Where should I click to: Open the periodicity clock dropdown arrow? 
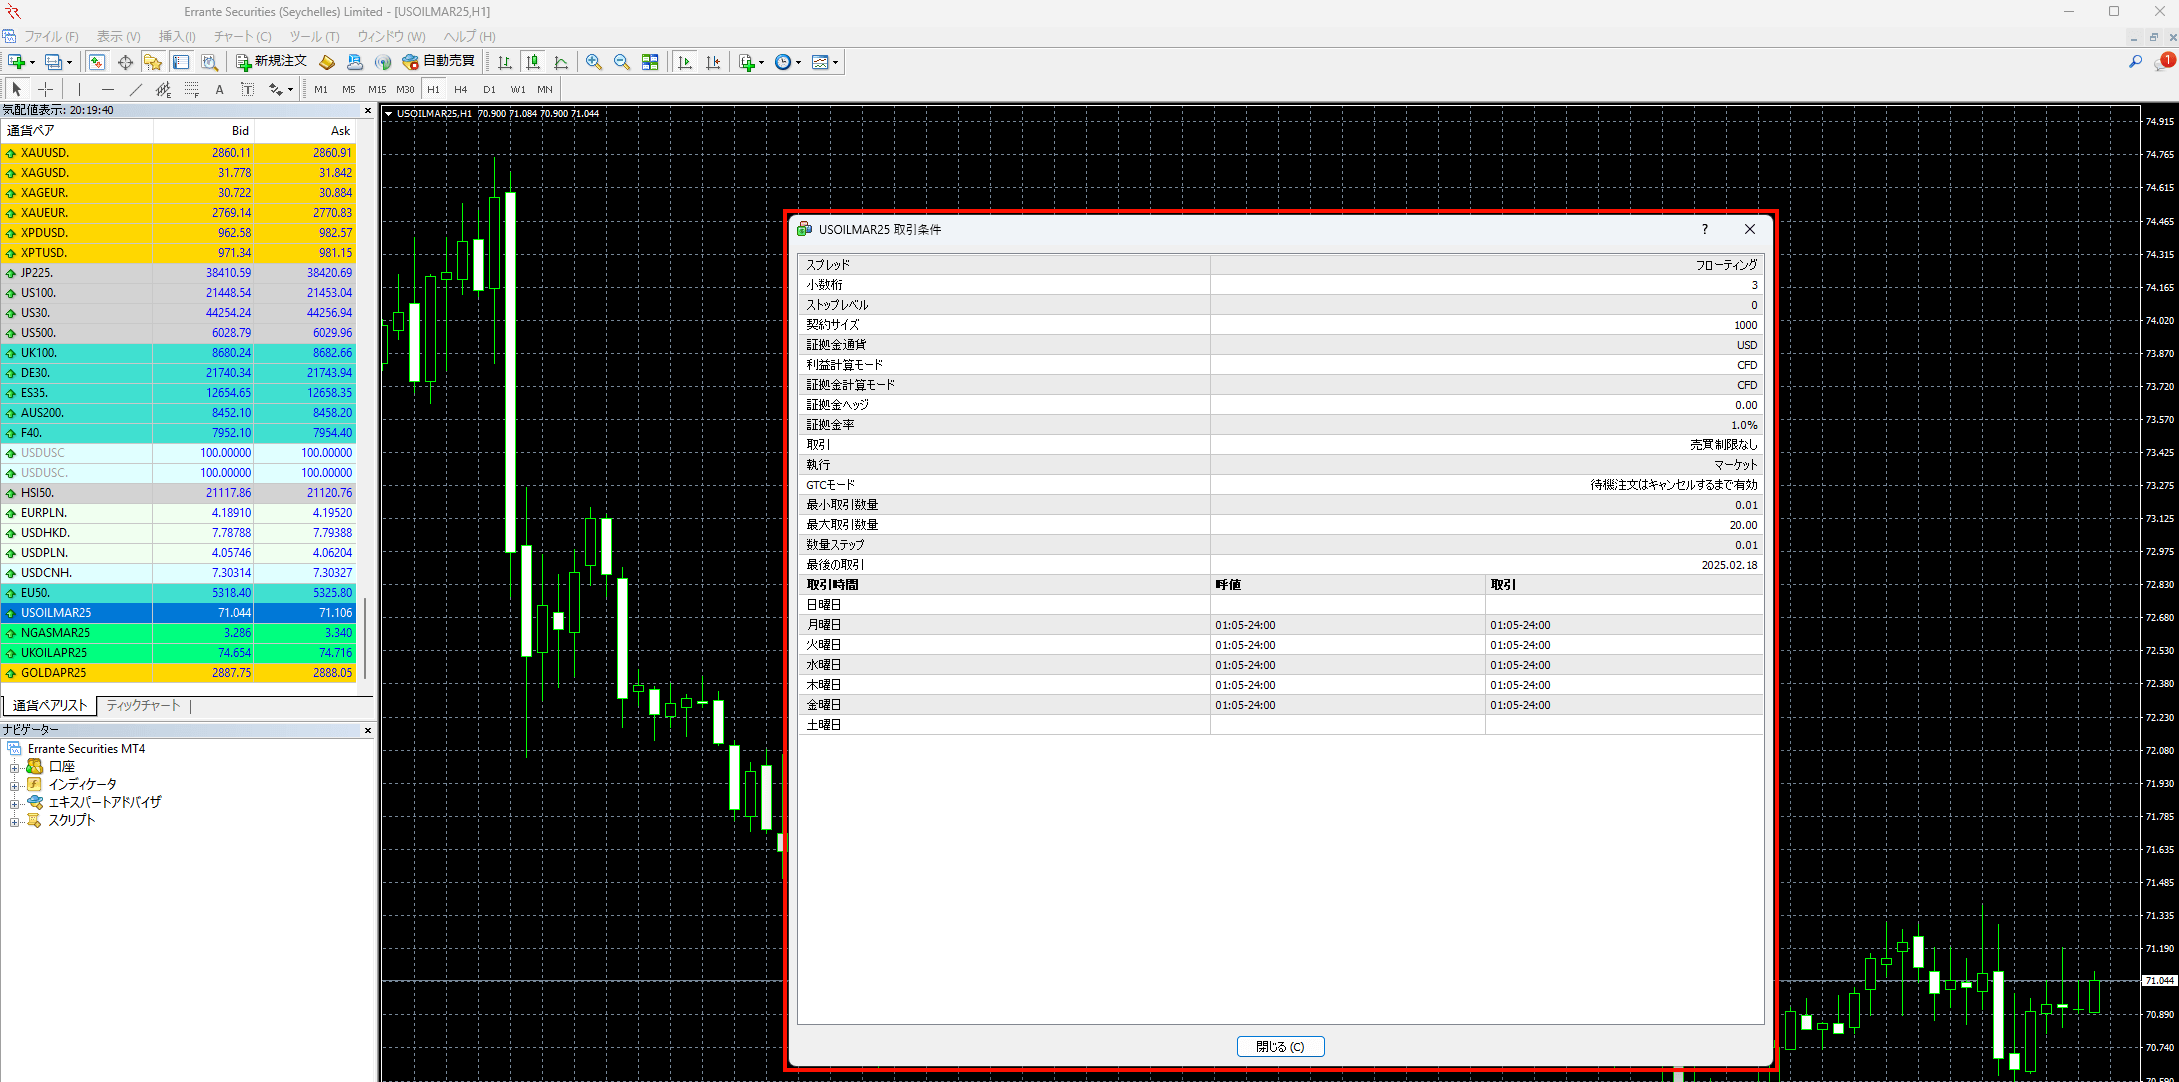point(798,63)
